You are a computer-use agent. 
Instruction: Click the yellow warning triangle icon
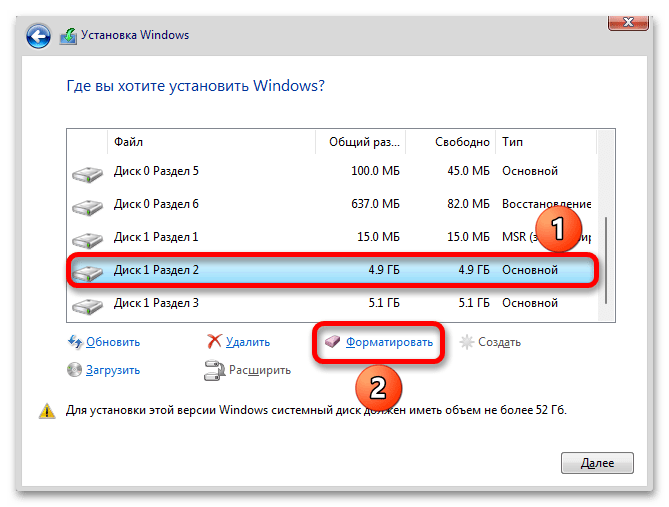[x=47, y=411]
